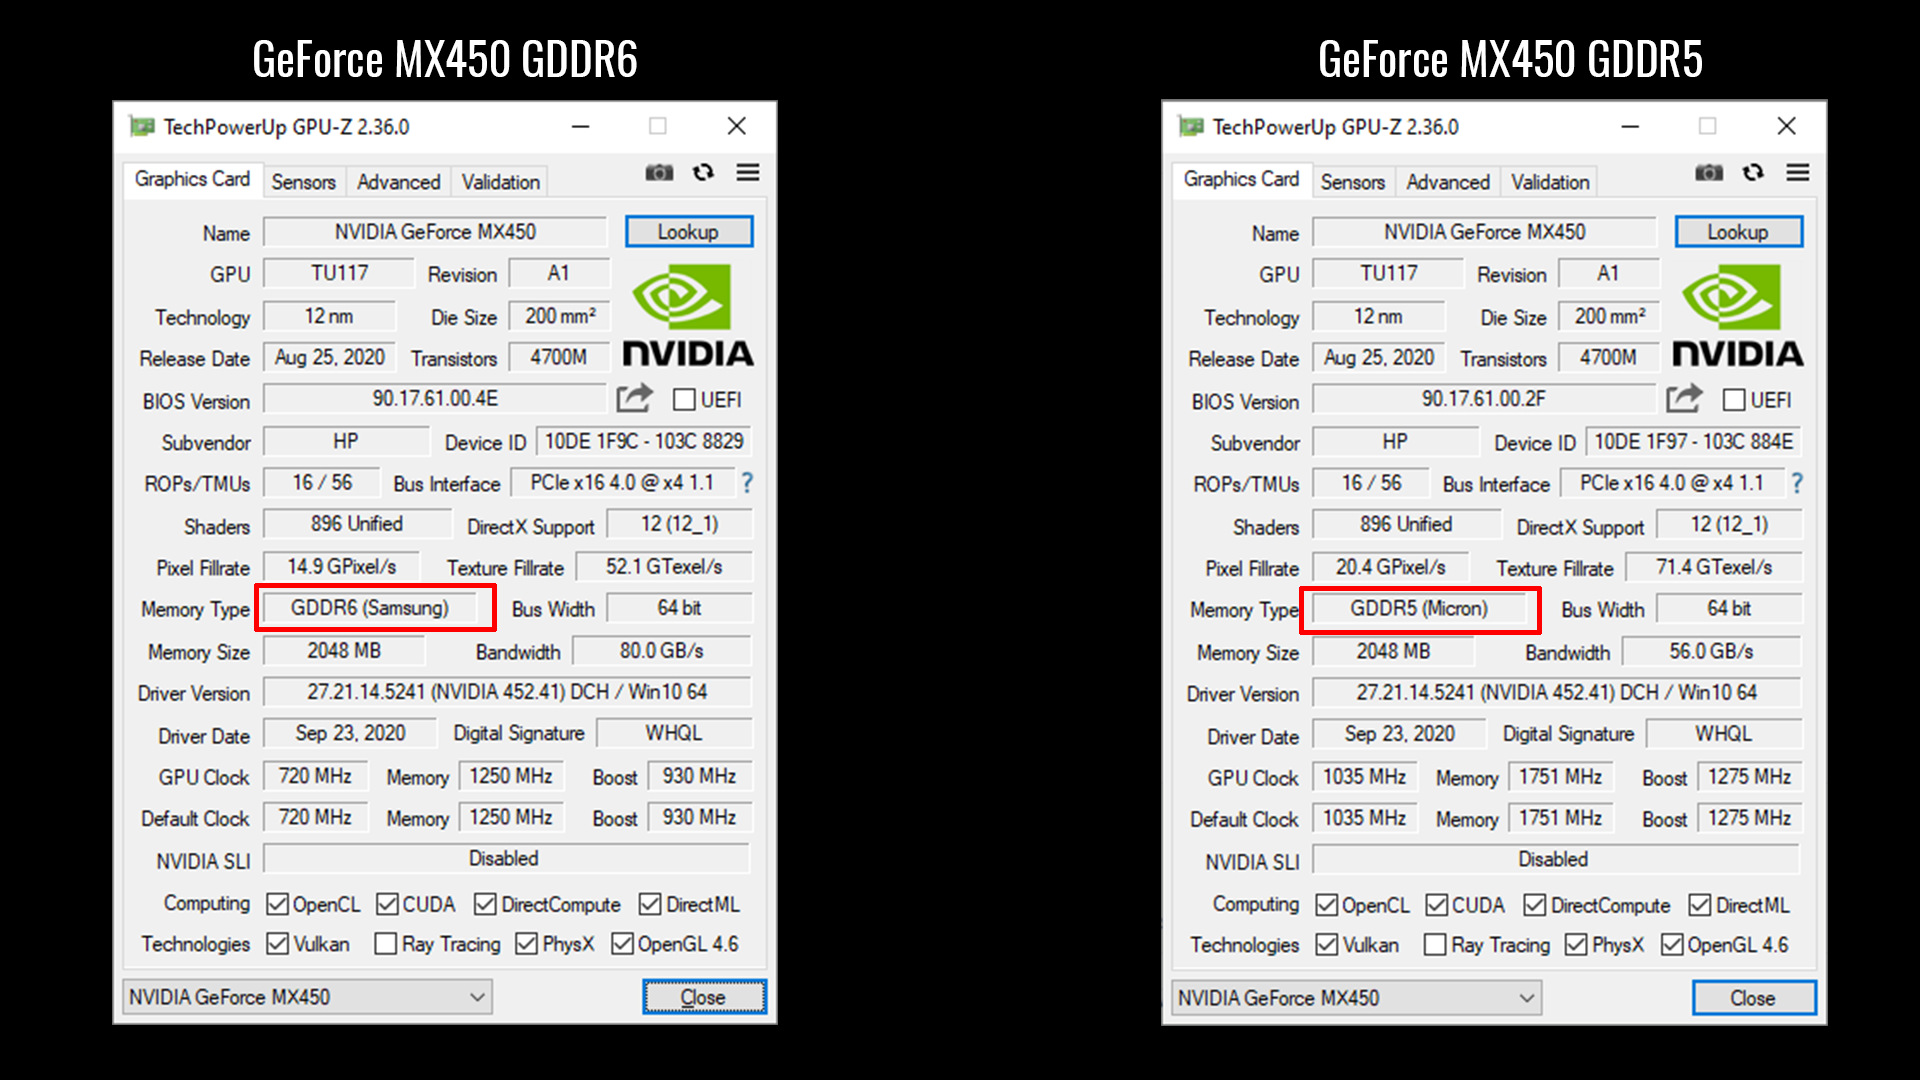Screen dimensions: 1920x1080
Task: Click bus interface question mark in left window
Action: pyautogui.click(x=746, y=483)
